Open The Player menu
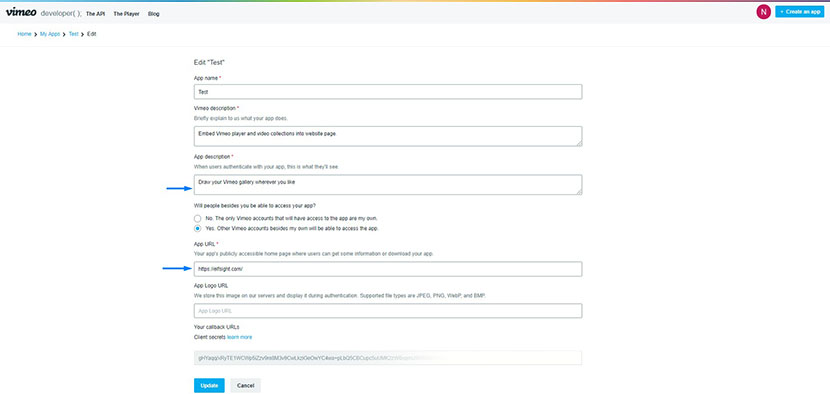 [127, 14]
